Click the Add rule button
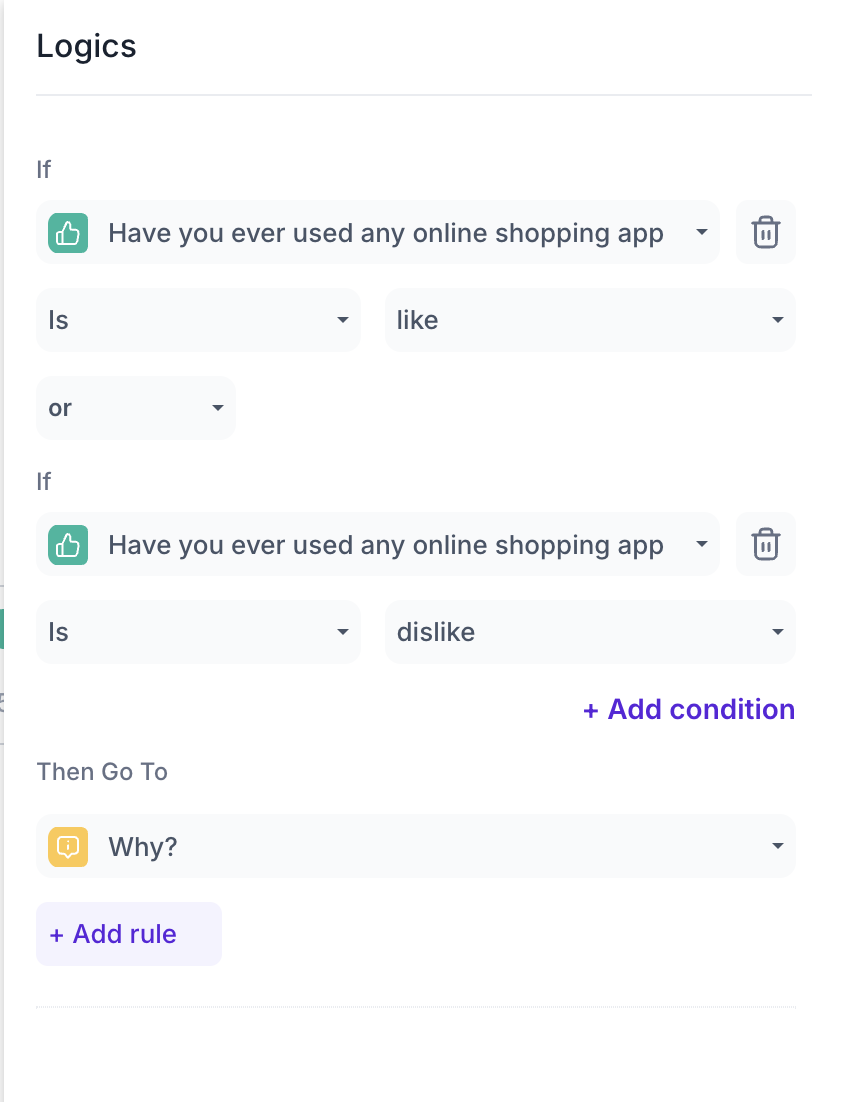The image size is (844, 1102). 129,934
